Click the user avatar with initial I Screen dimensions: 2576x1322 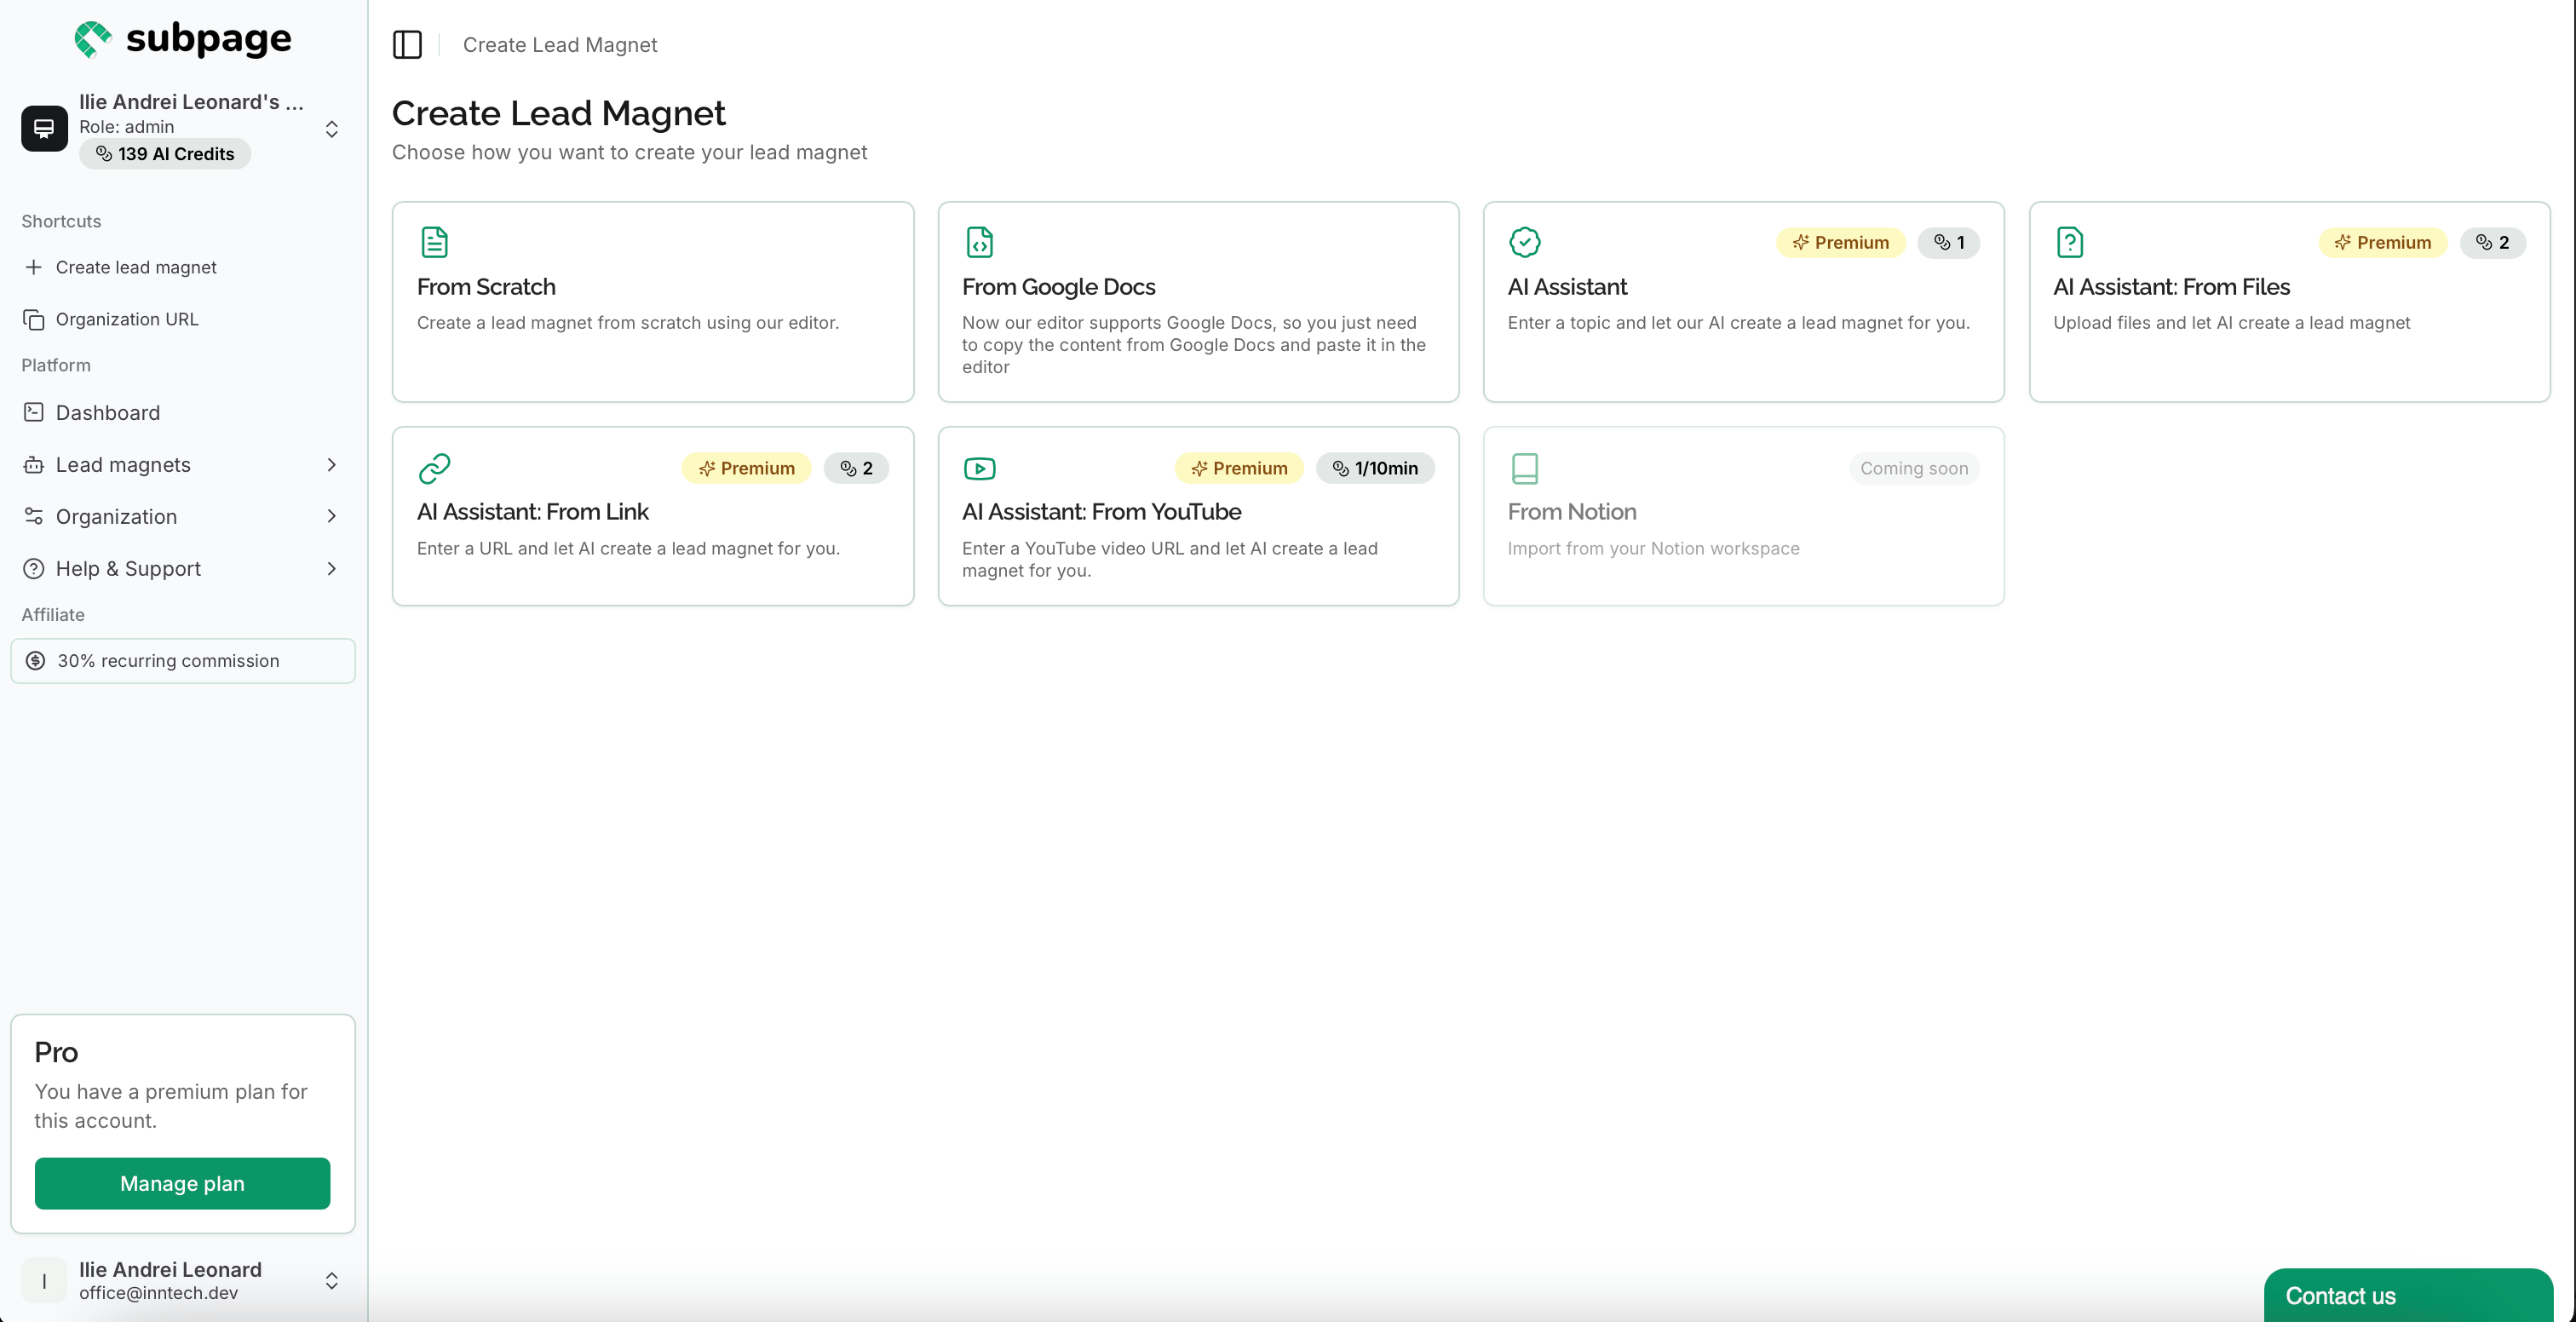[x=44, y=1281]
